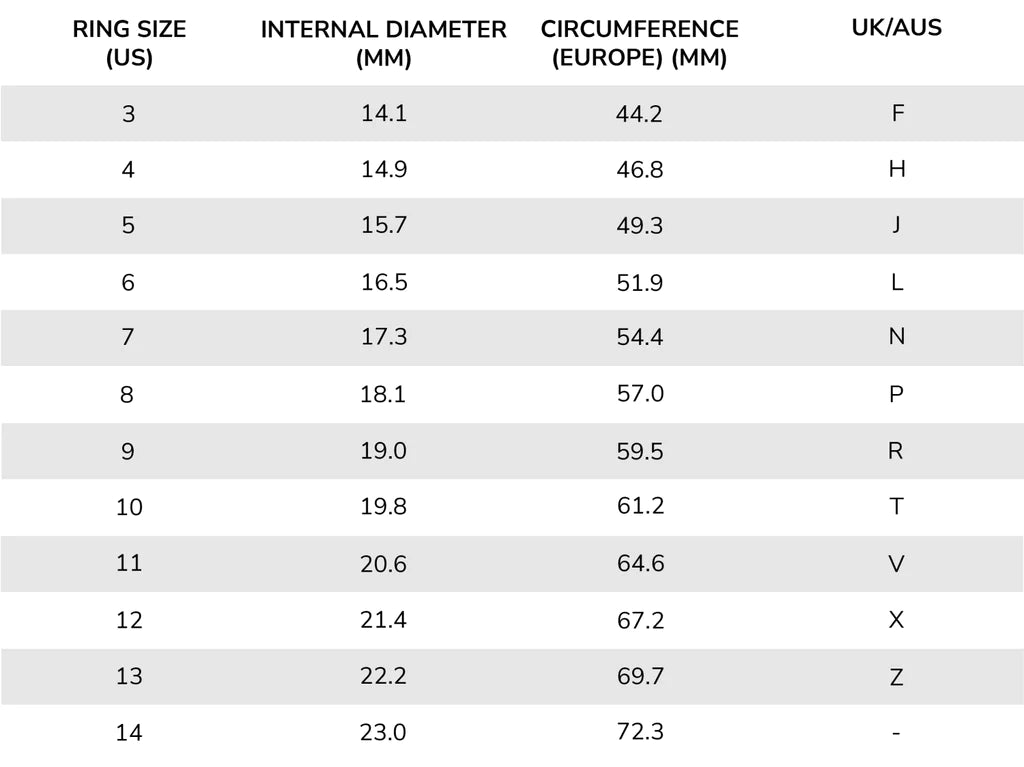This screenshot has height=767, width=1024.
Task: Click the CIRCUMFERENCE (EUROPE) (MM) header
Action: [639, 43]
